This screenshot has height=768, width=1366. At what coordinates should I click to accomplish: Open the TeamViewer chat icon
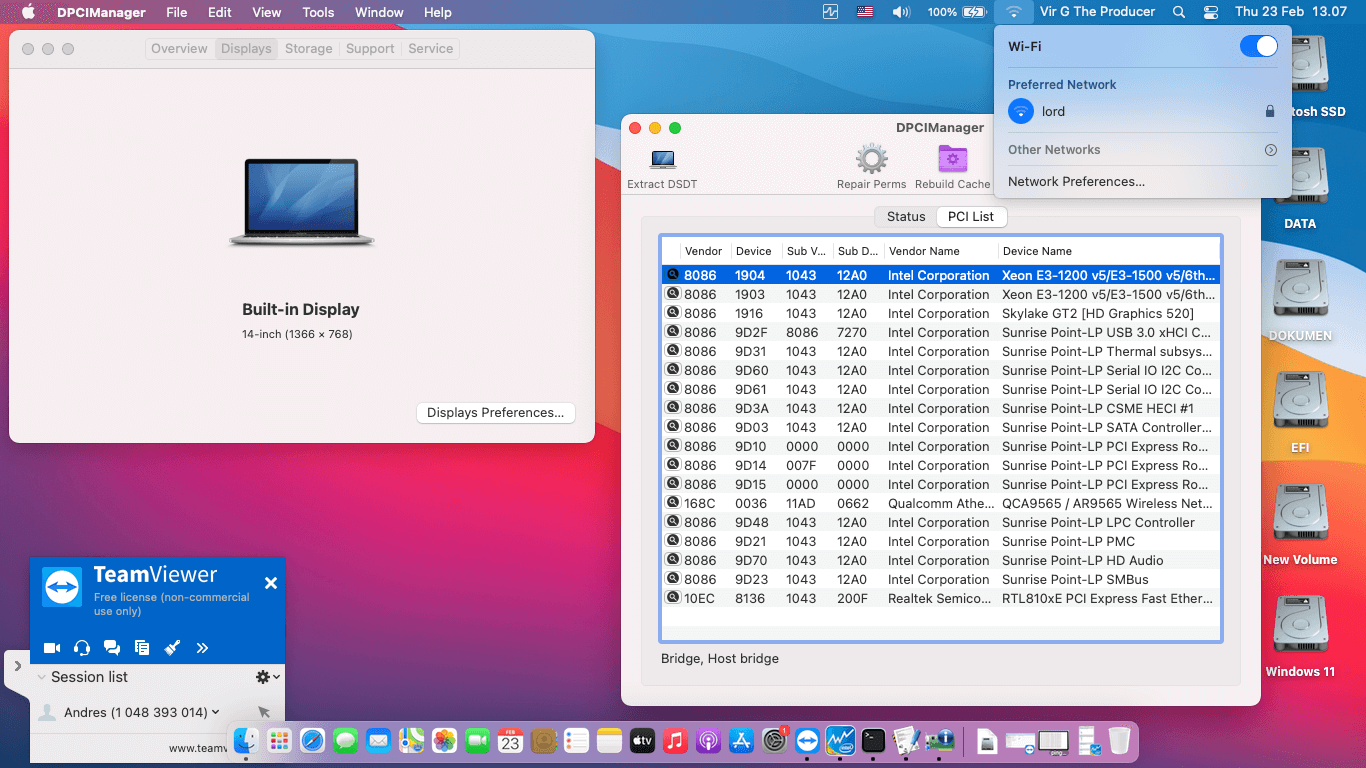point(112,647)
